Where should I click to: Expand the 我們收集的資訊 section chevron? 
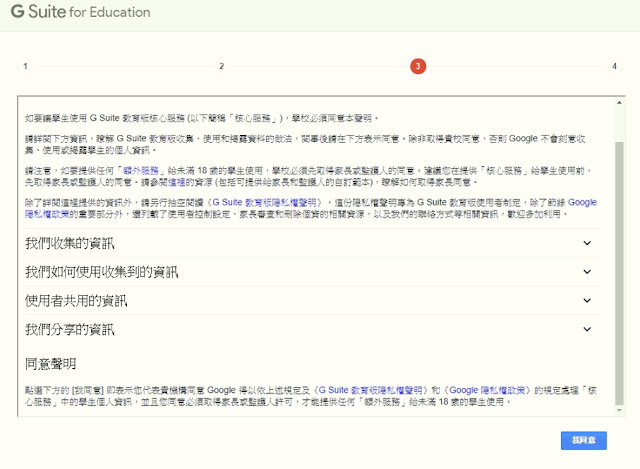tap(587, 243)
